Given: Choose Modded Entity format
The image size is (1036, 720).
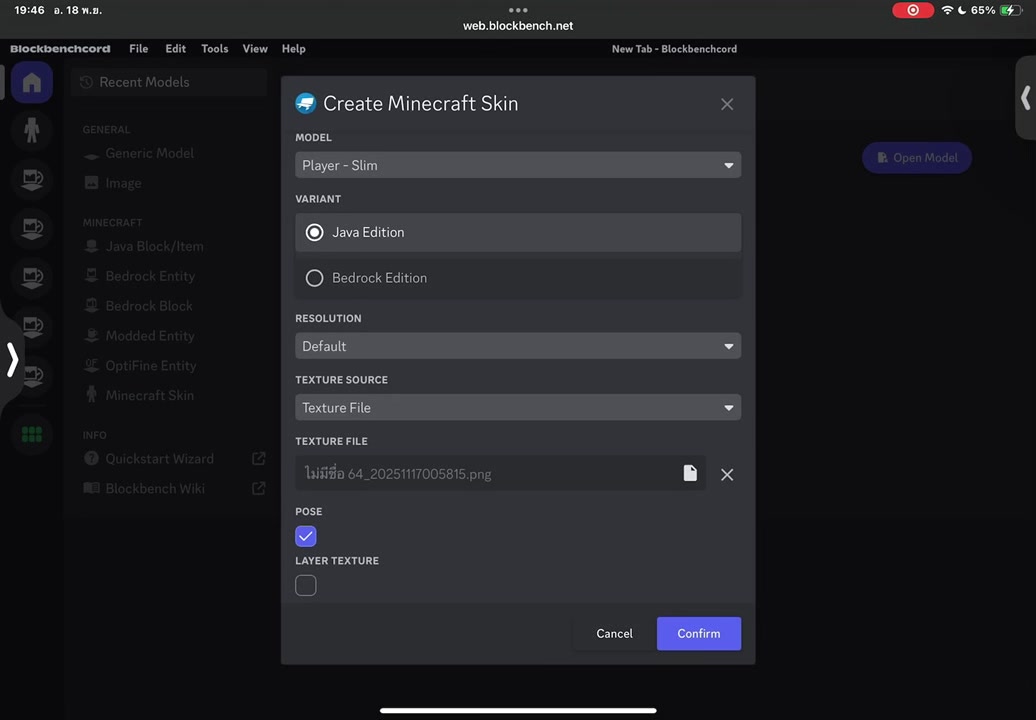Looking at the screenshot, I should (150, 336).
